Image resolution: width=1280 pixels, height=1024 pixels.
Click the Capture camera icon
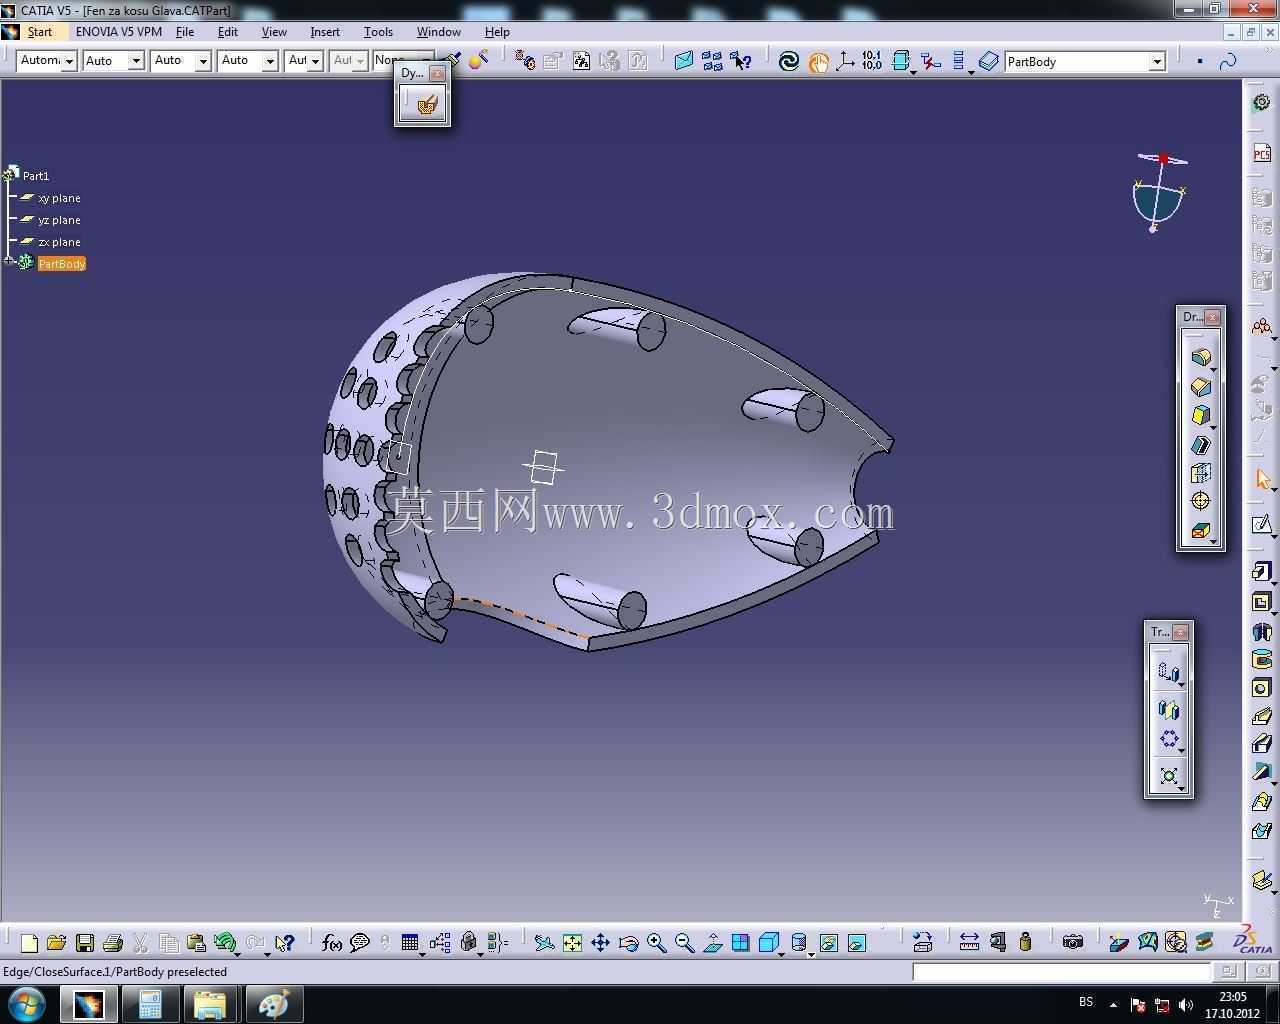point(1073,942)
